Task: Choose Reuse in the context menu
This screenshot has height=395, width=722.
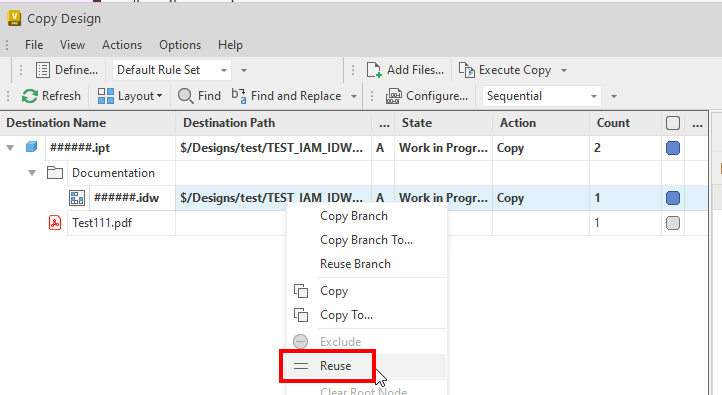Action: click(x=367, y=366)
